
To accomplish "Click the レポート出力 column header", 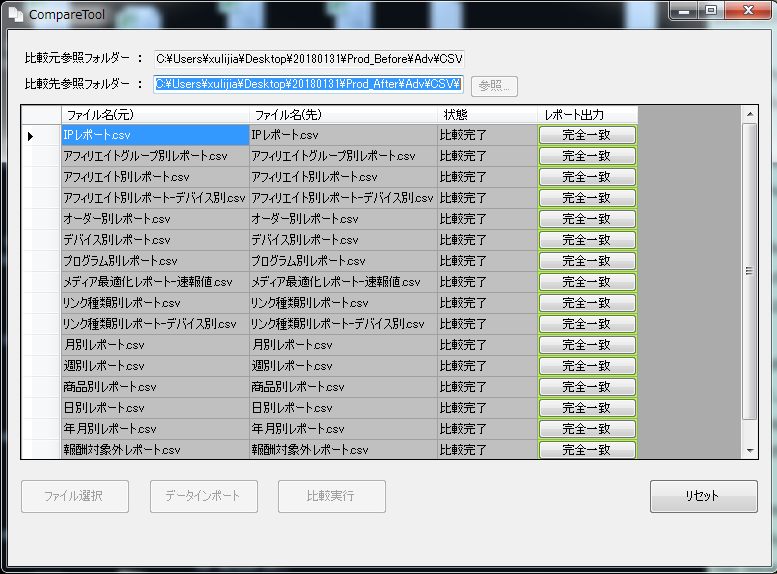I will (587, 115).
